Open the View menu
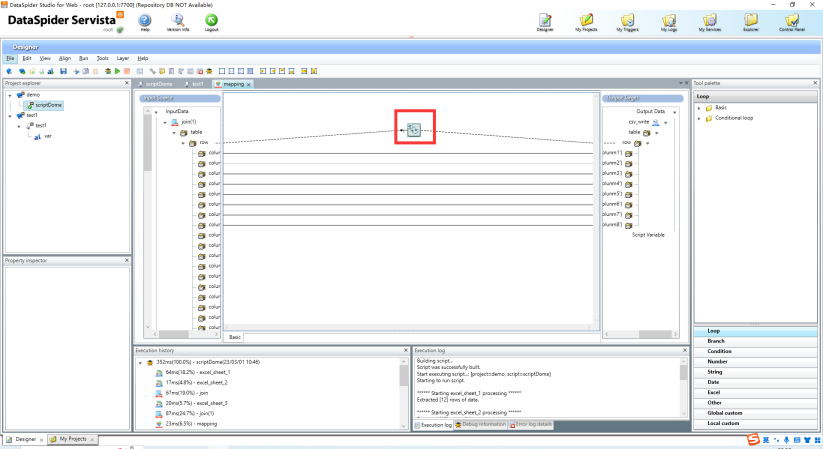 coord(45,58)
